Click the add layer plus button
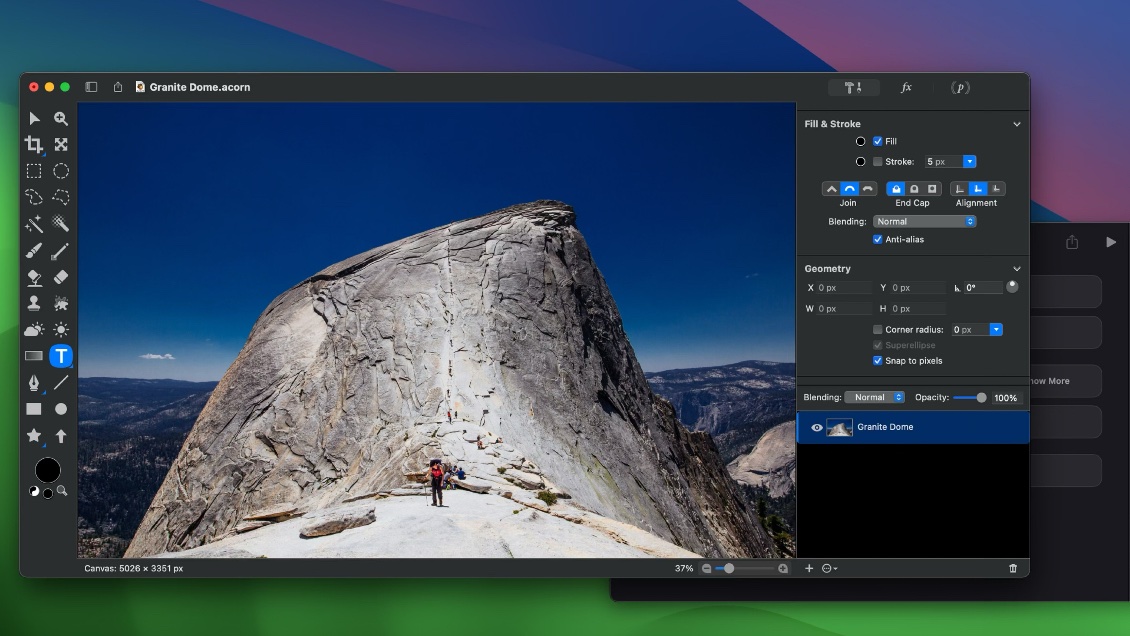This screenshot has width=1130, height=636. (x=809, y=568)
